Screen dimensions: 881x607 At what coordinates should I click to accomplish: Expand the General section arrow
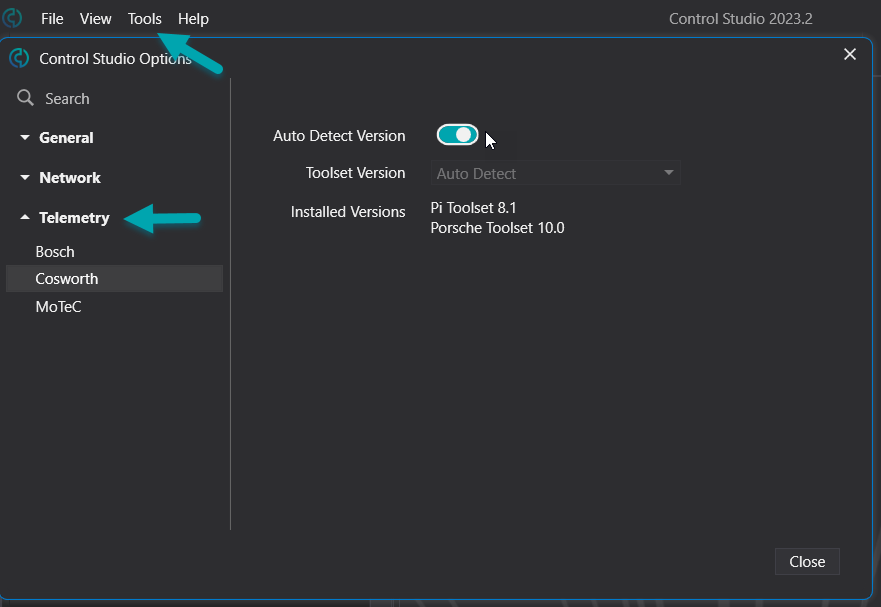click(x=25, y=137)
